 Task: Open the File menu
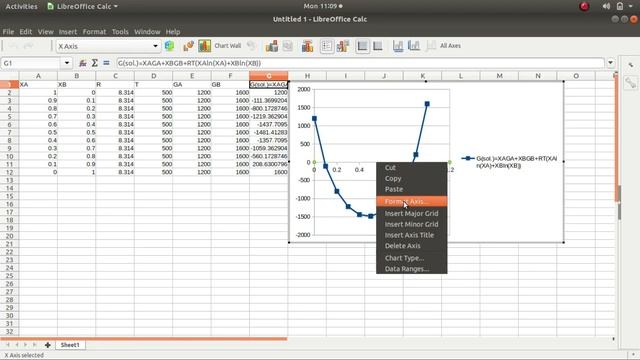tap(8, 31)
